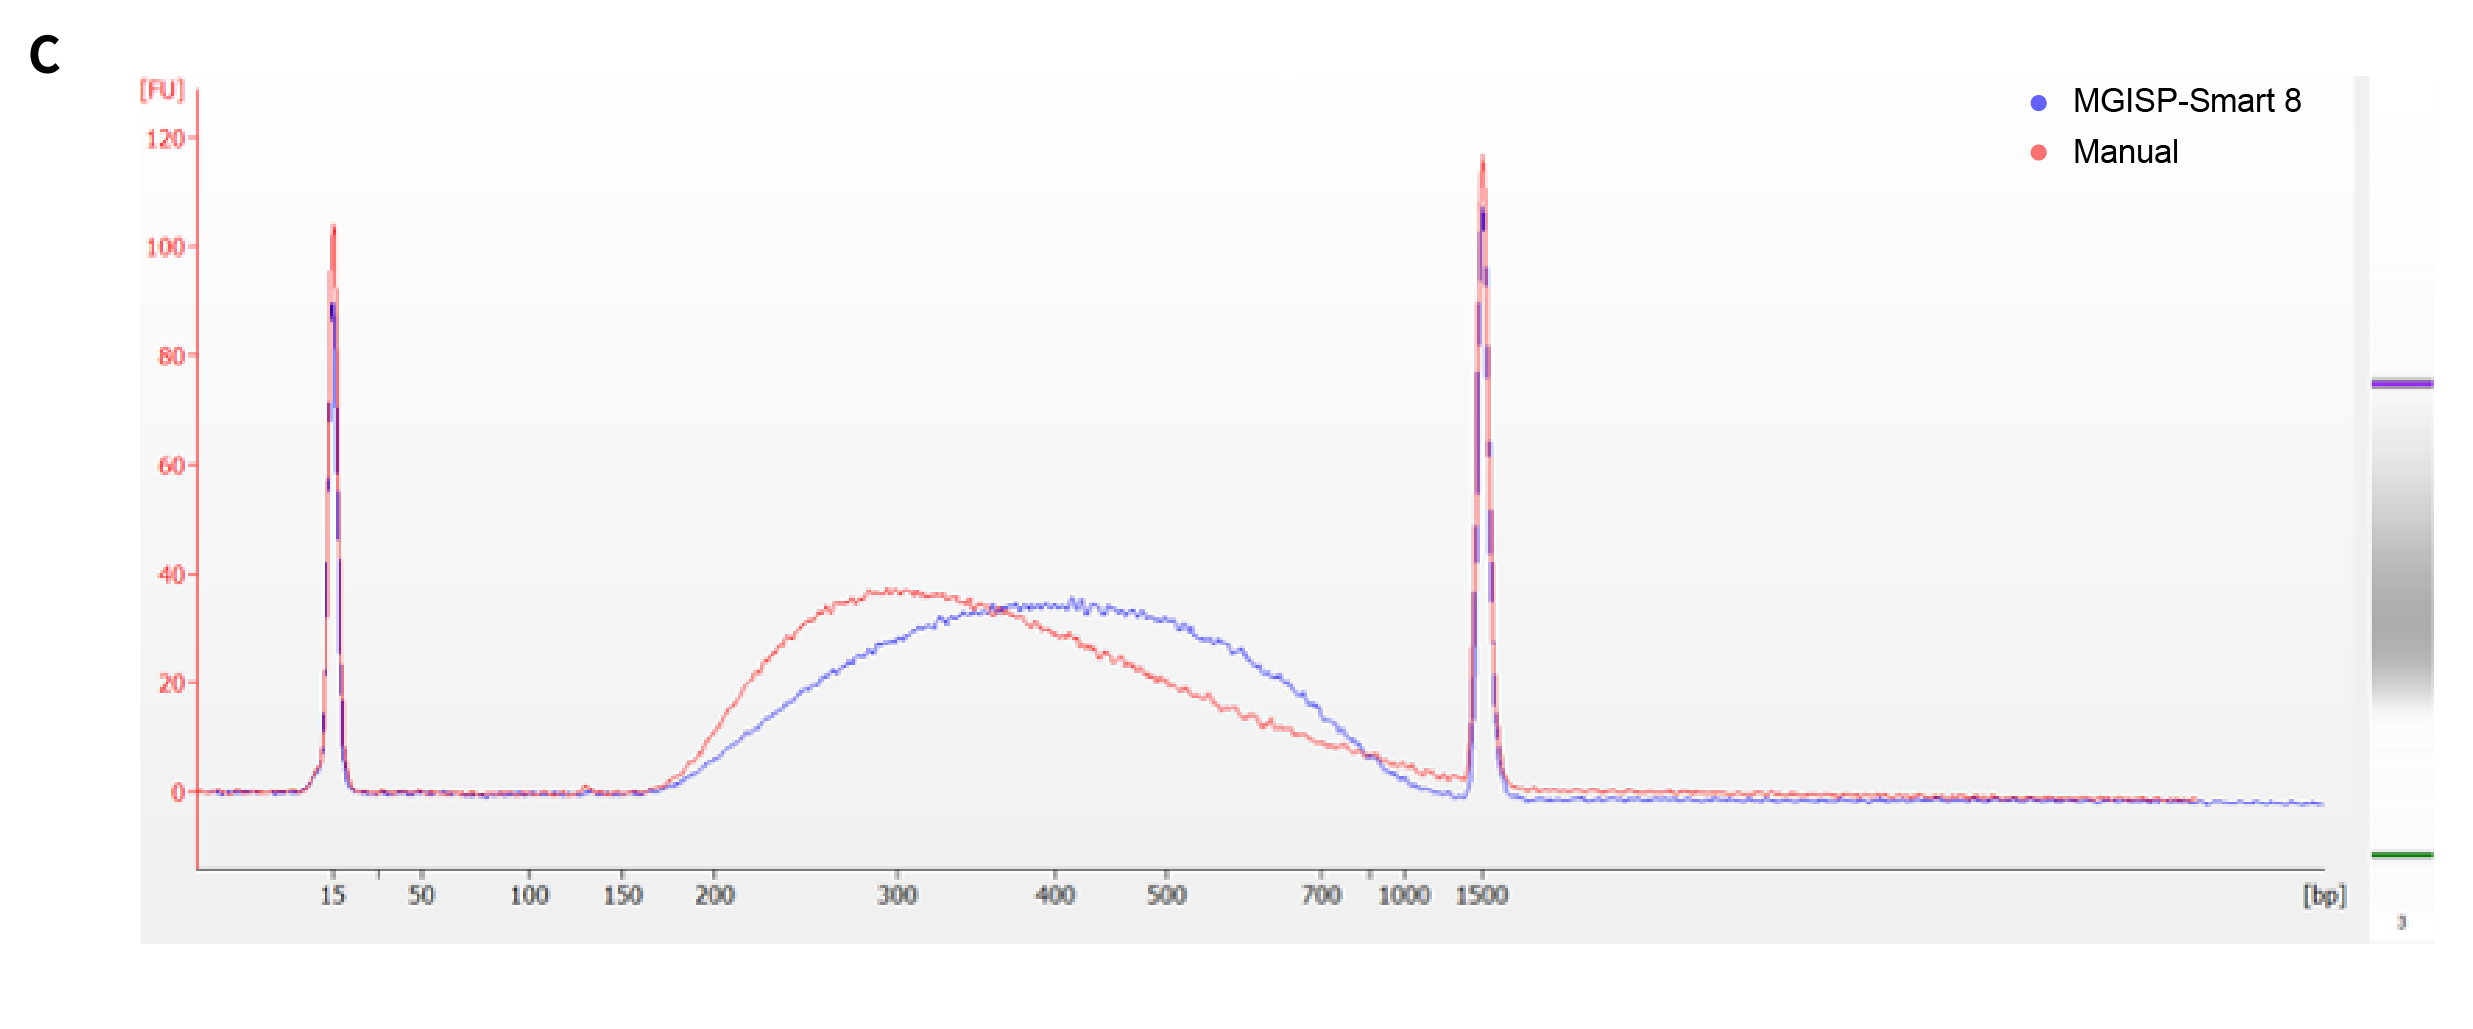Image resolution: width=2473 pixels, height=1029 pixels.
Task: Click the purple upper marker band in gel lane
Action: [2401, 383]
